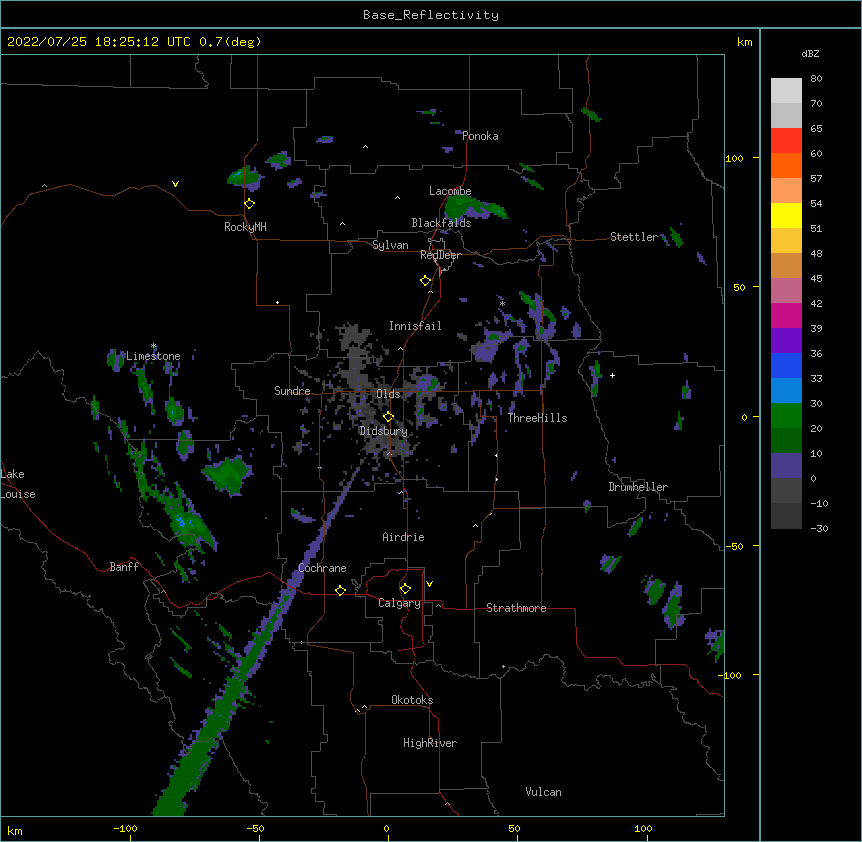Click the HighRiver label
The image size is (862, 842).
[x=430, y=743]
